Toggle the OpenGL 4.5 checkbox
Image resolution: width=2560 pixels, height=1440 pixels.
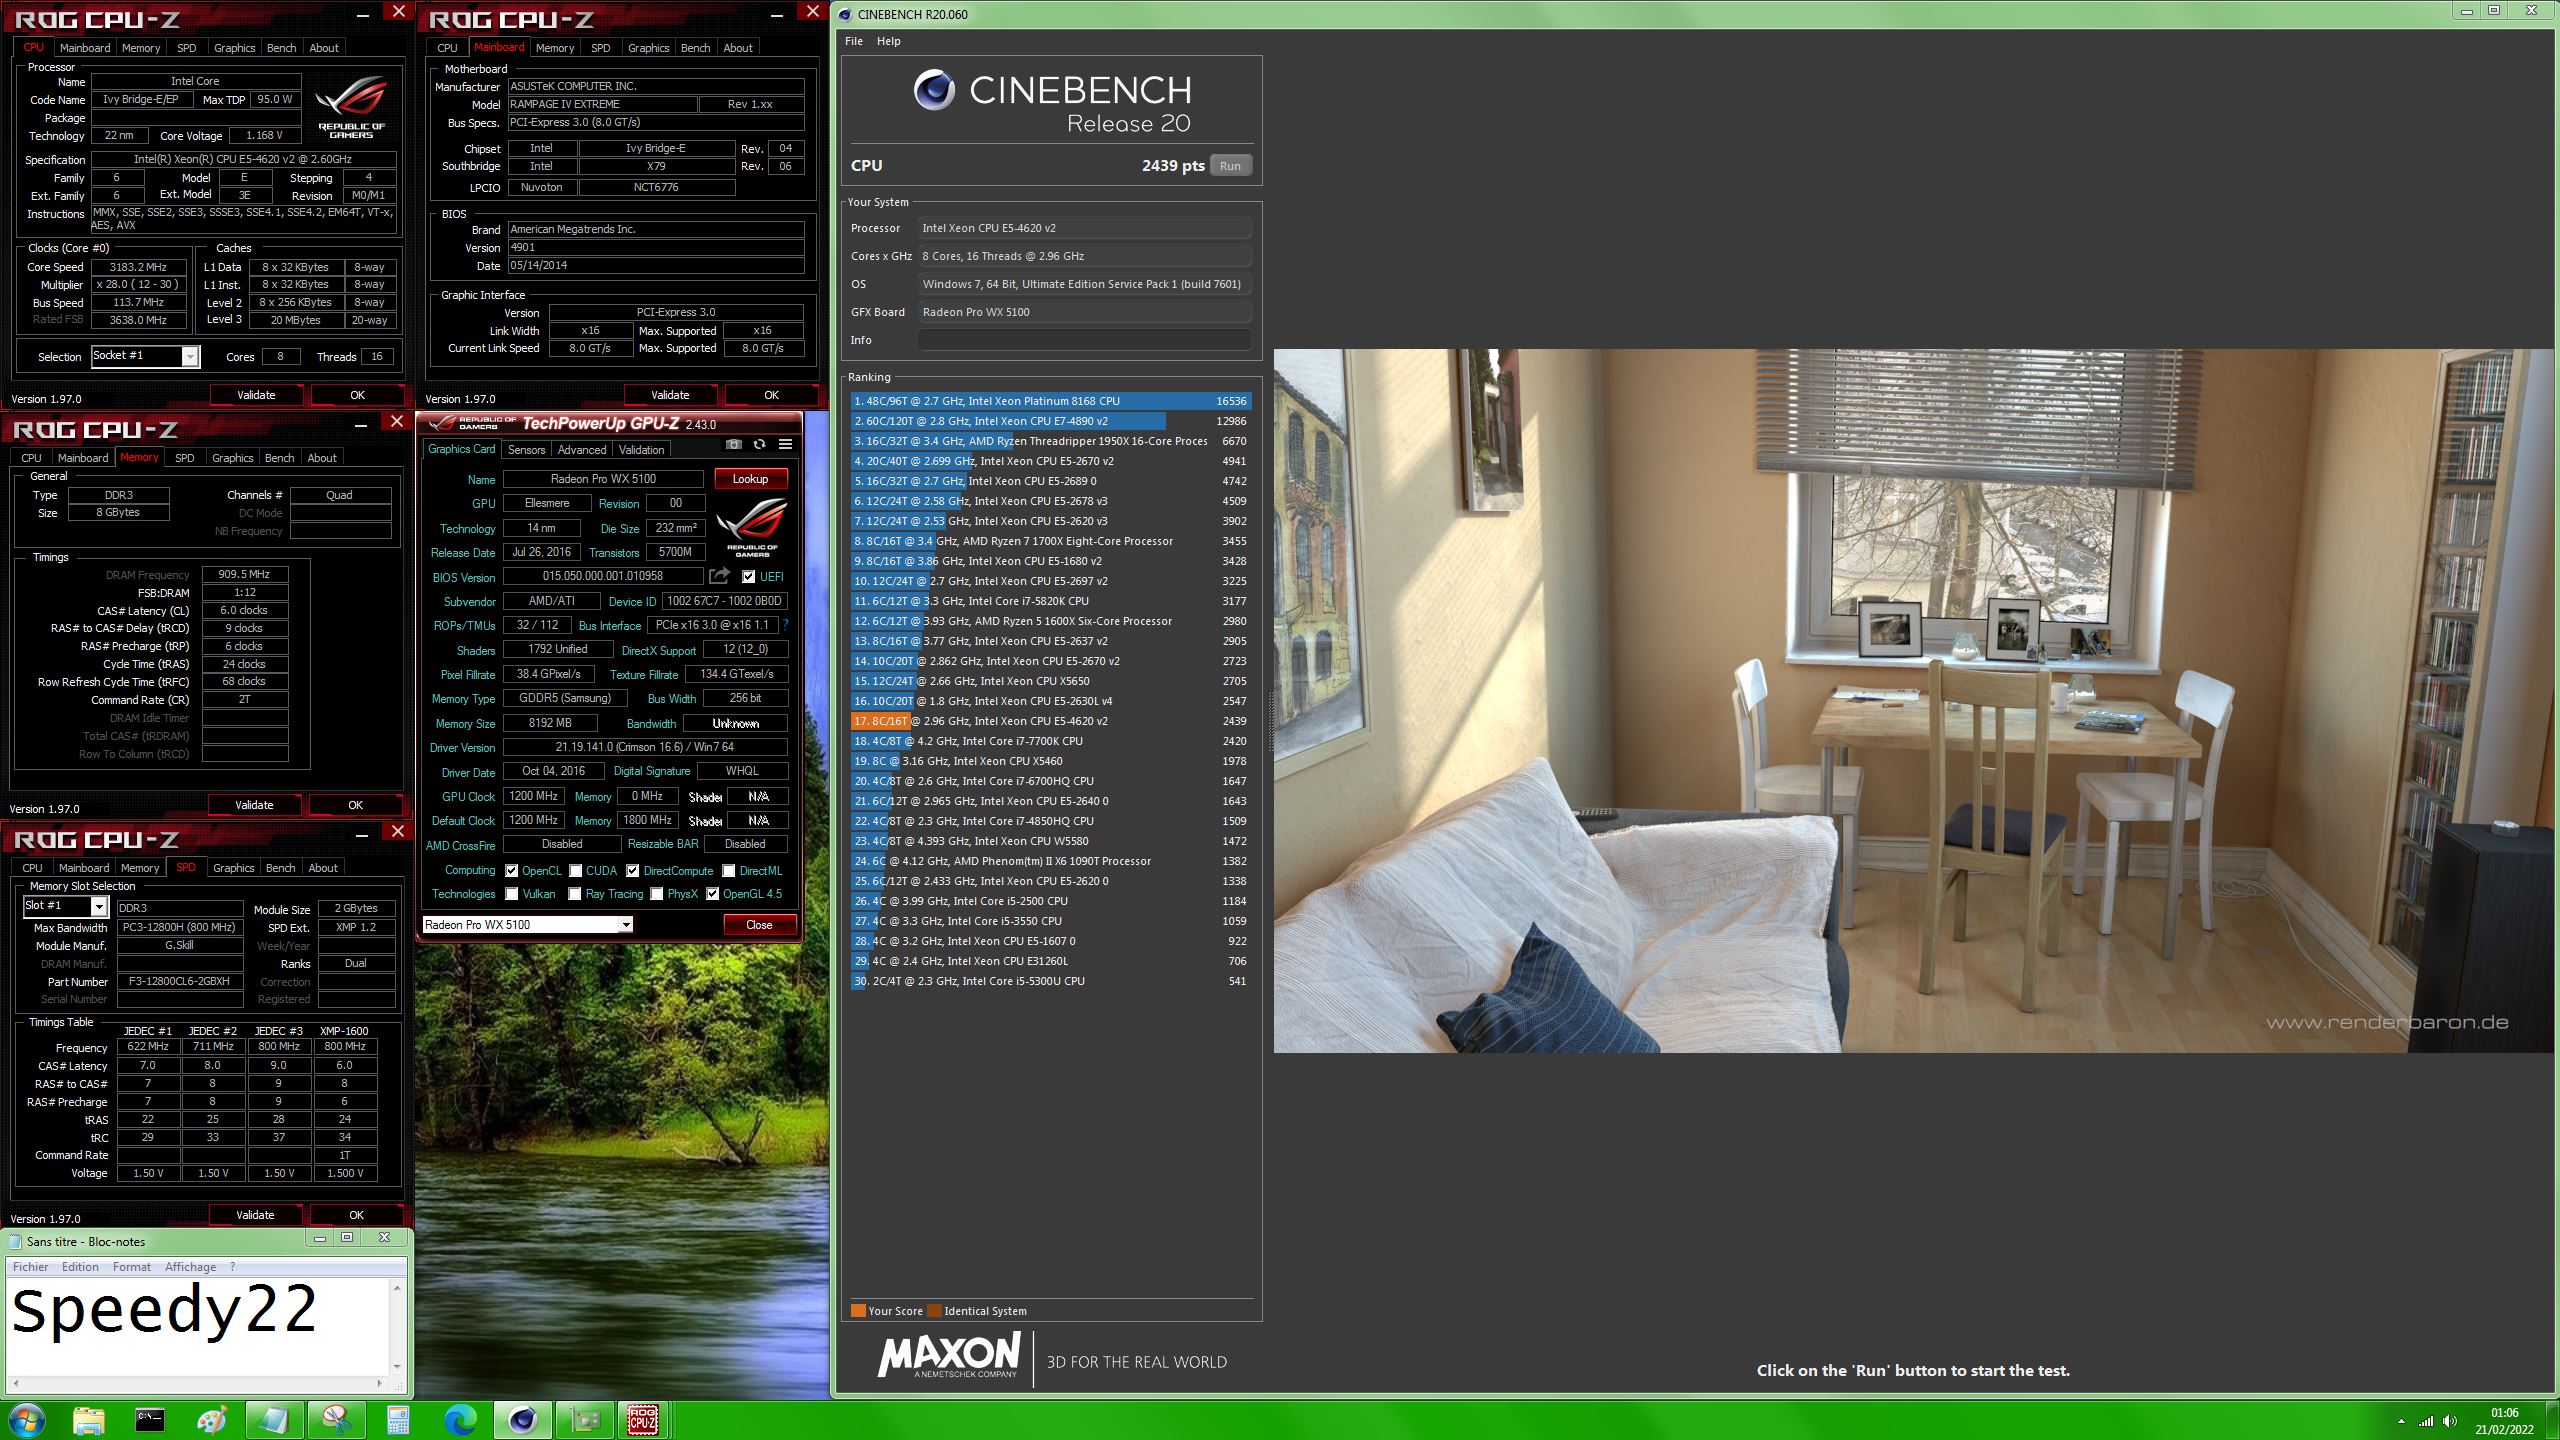[x=712, y=894]
